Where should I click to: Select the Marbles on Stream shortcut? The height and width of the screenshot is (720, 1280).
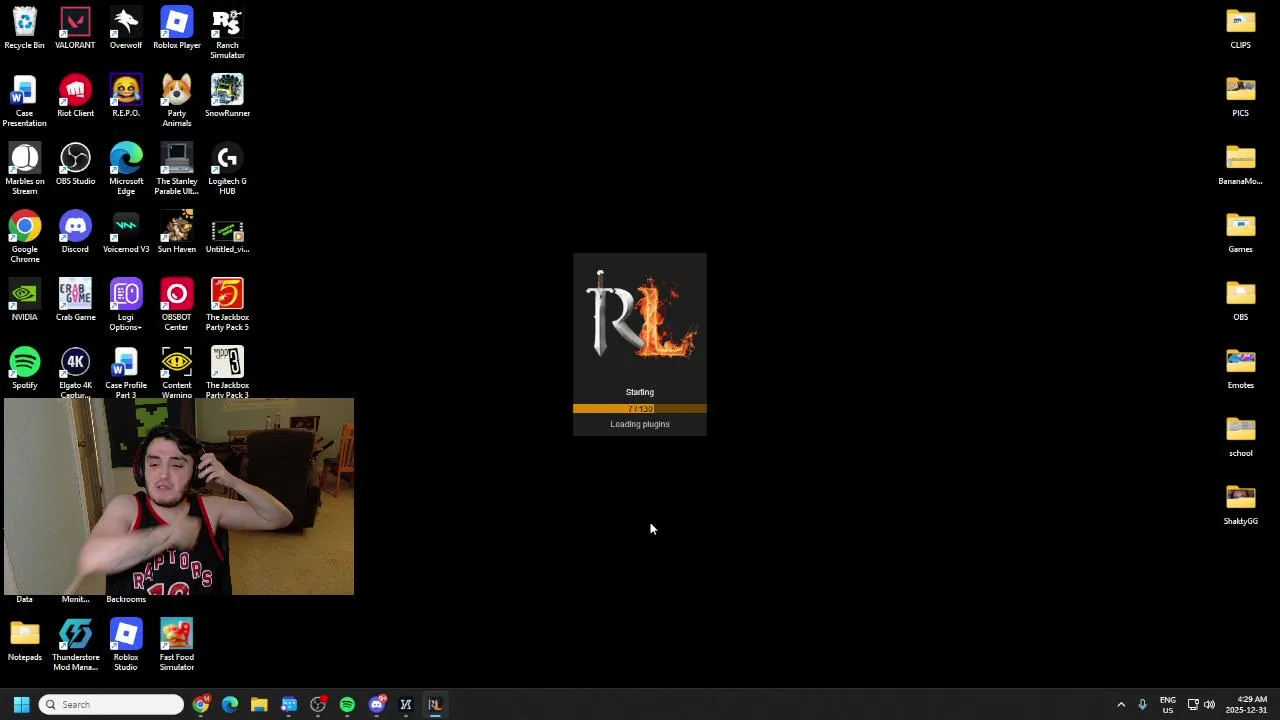pyautogui.click(x=24, y=169)
